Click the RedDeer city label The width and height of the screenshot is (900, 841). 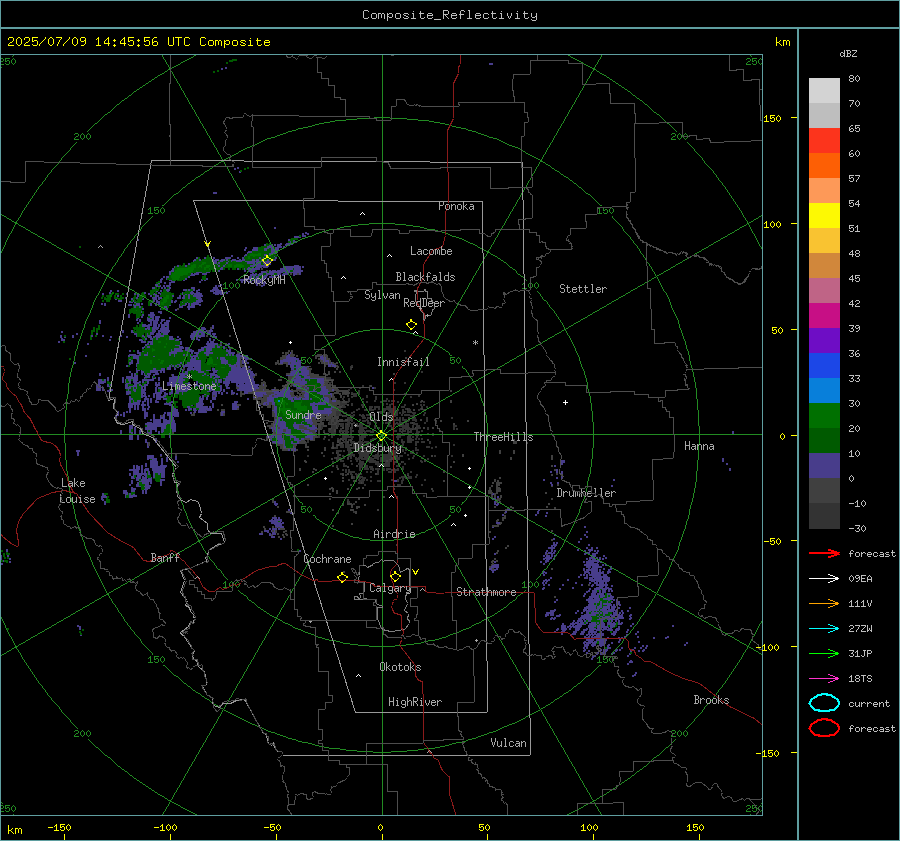click(x=424, y=303)
